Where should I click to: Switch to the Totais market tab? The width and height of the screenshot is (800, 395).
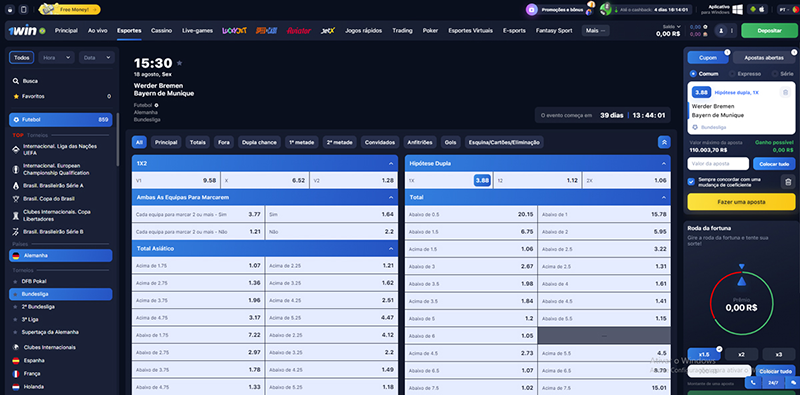pyautogui.click(x=197, y=142)
